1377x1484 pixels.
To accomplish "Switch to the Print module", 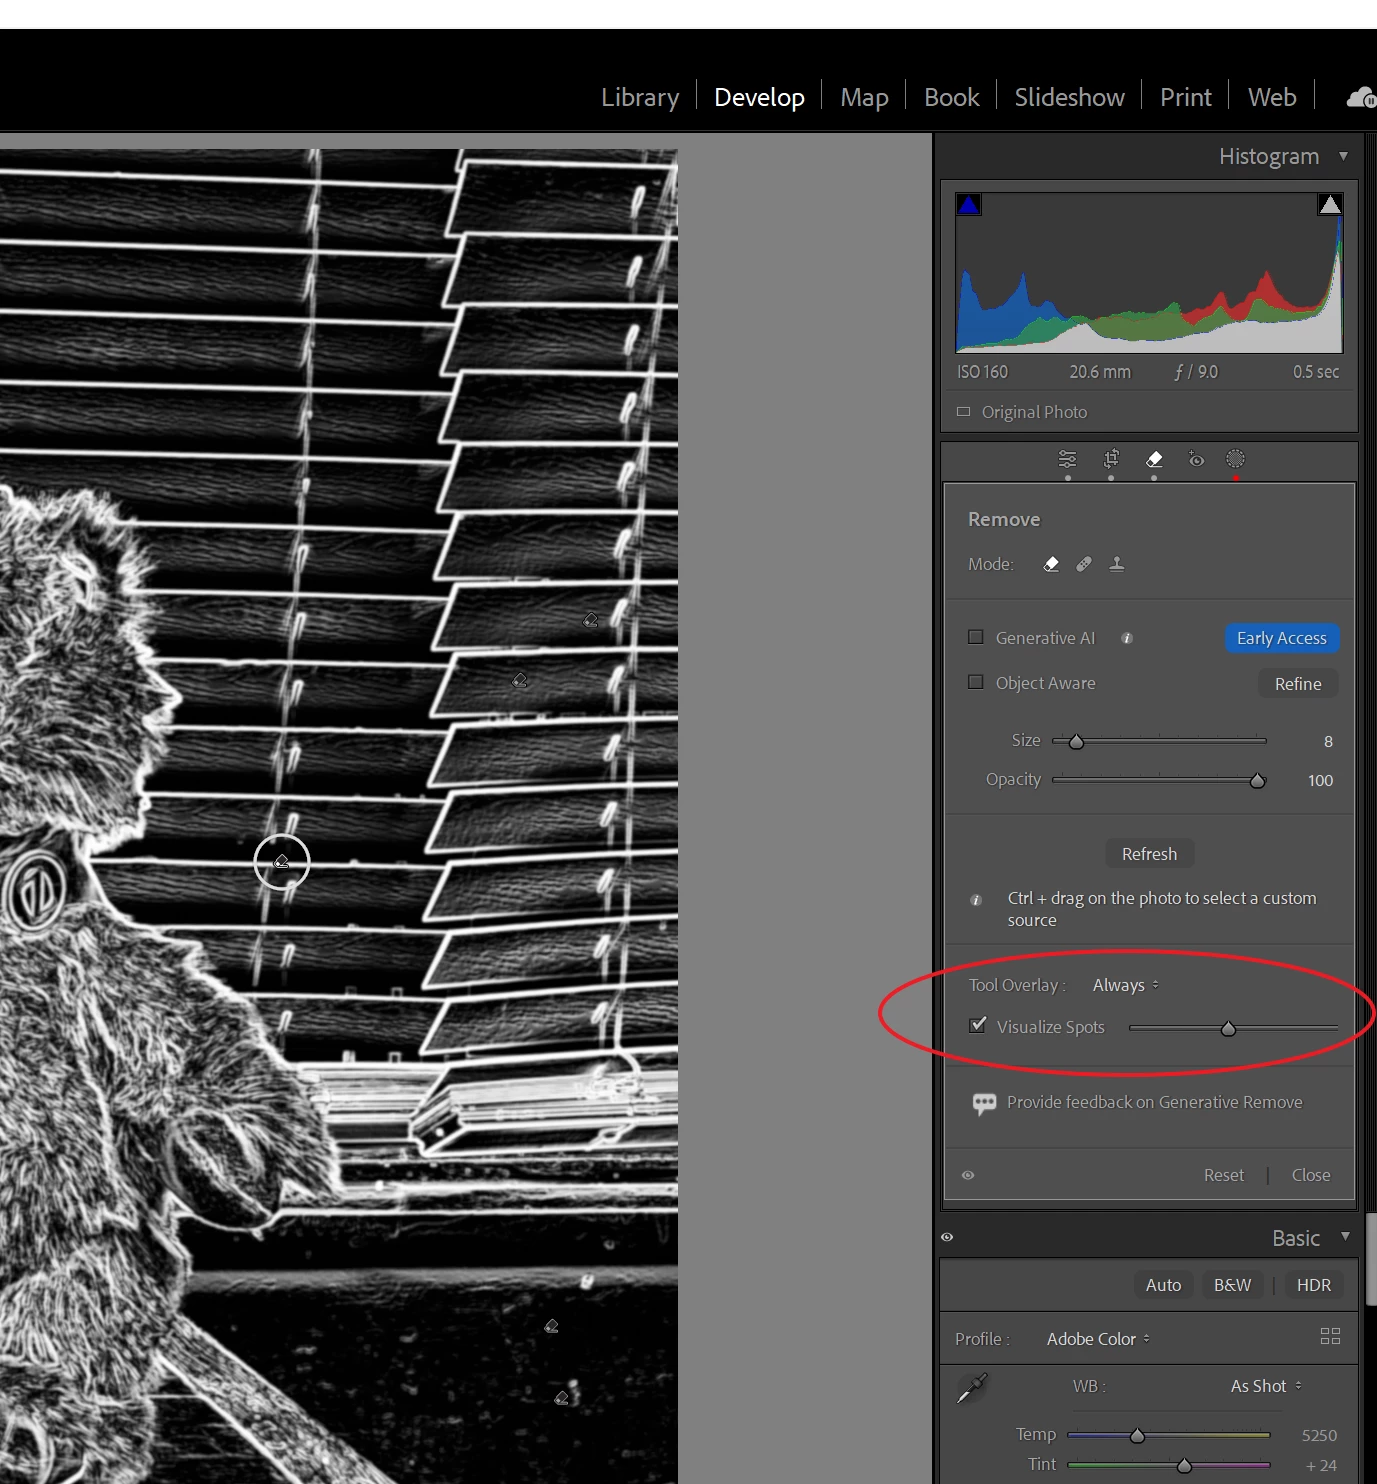I will click(x=1185, y=97).
